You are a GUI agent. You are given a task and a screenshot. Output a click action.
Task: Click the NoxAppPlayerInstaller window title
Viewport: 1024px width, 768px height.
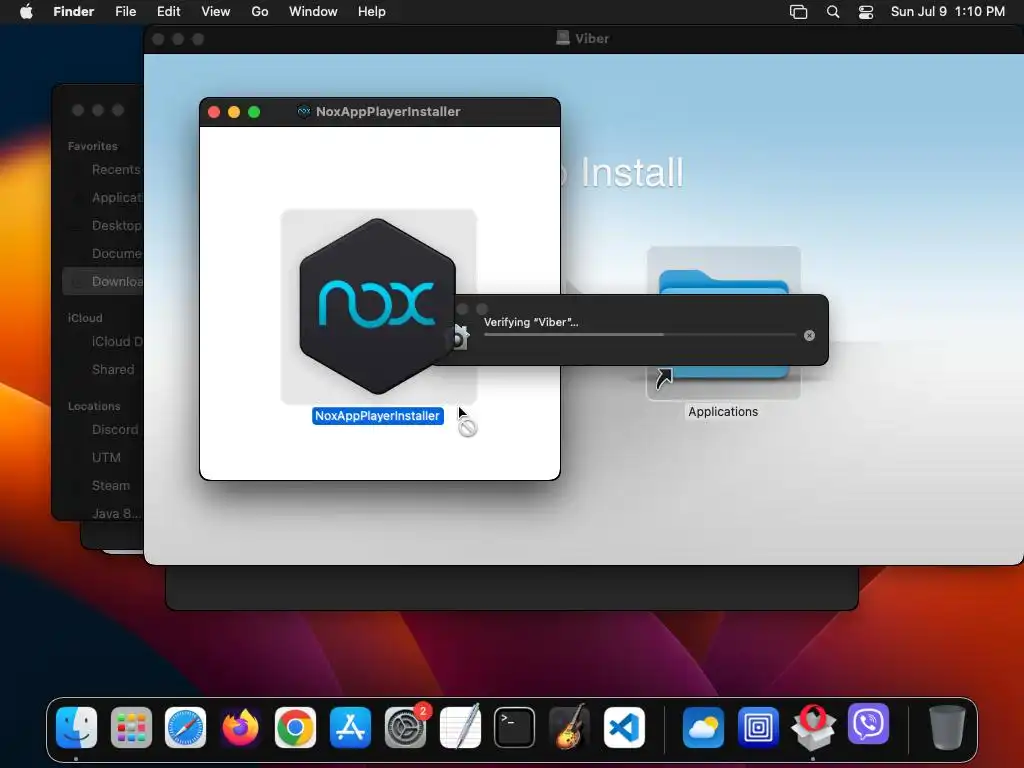coord(388,112)
